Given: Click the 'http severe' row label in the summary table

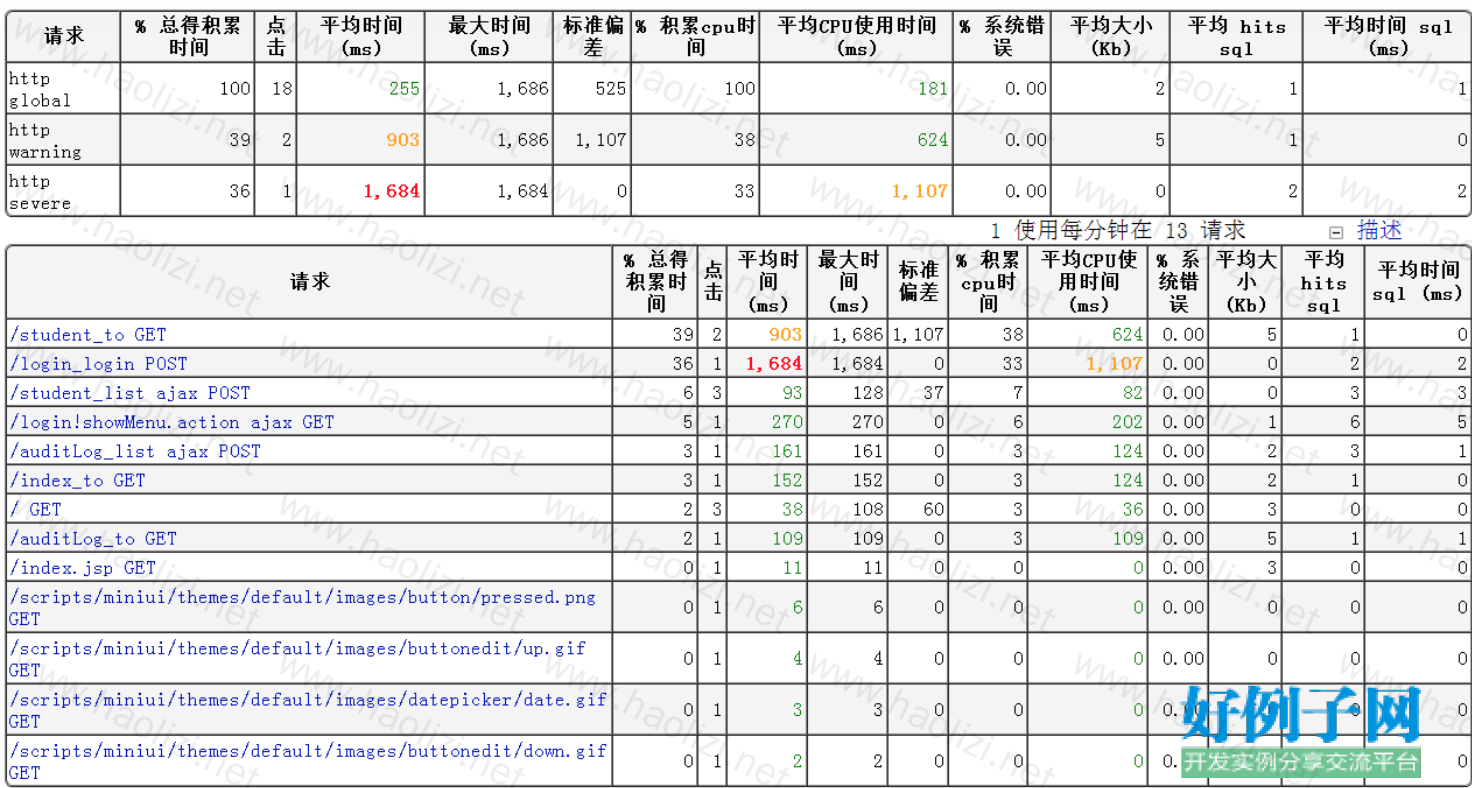Looking at the screenshot, I should [40, 192].
